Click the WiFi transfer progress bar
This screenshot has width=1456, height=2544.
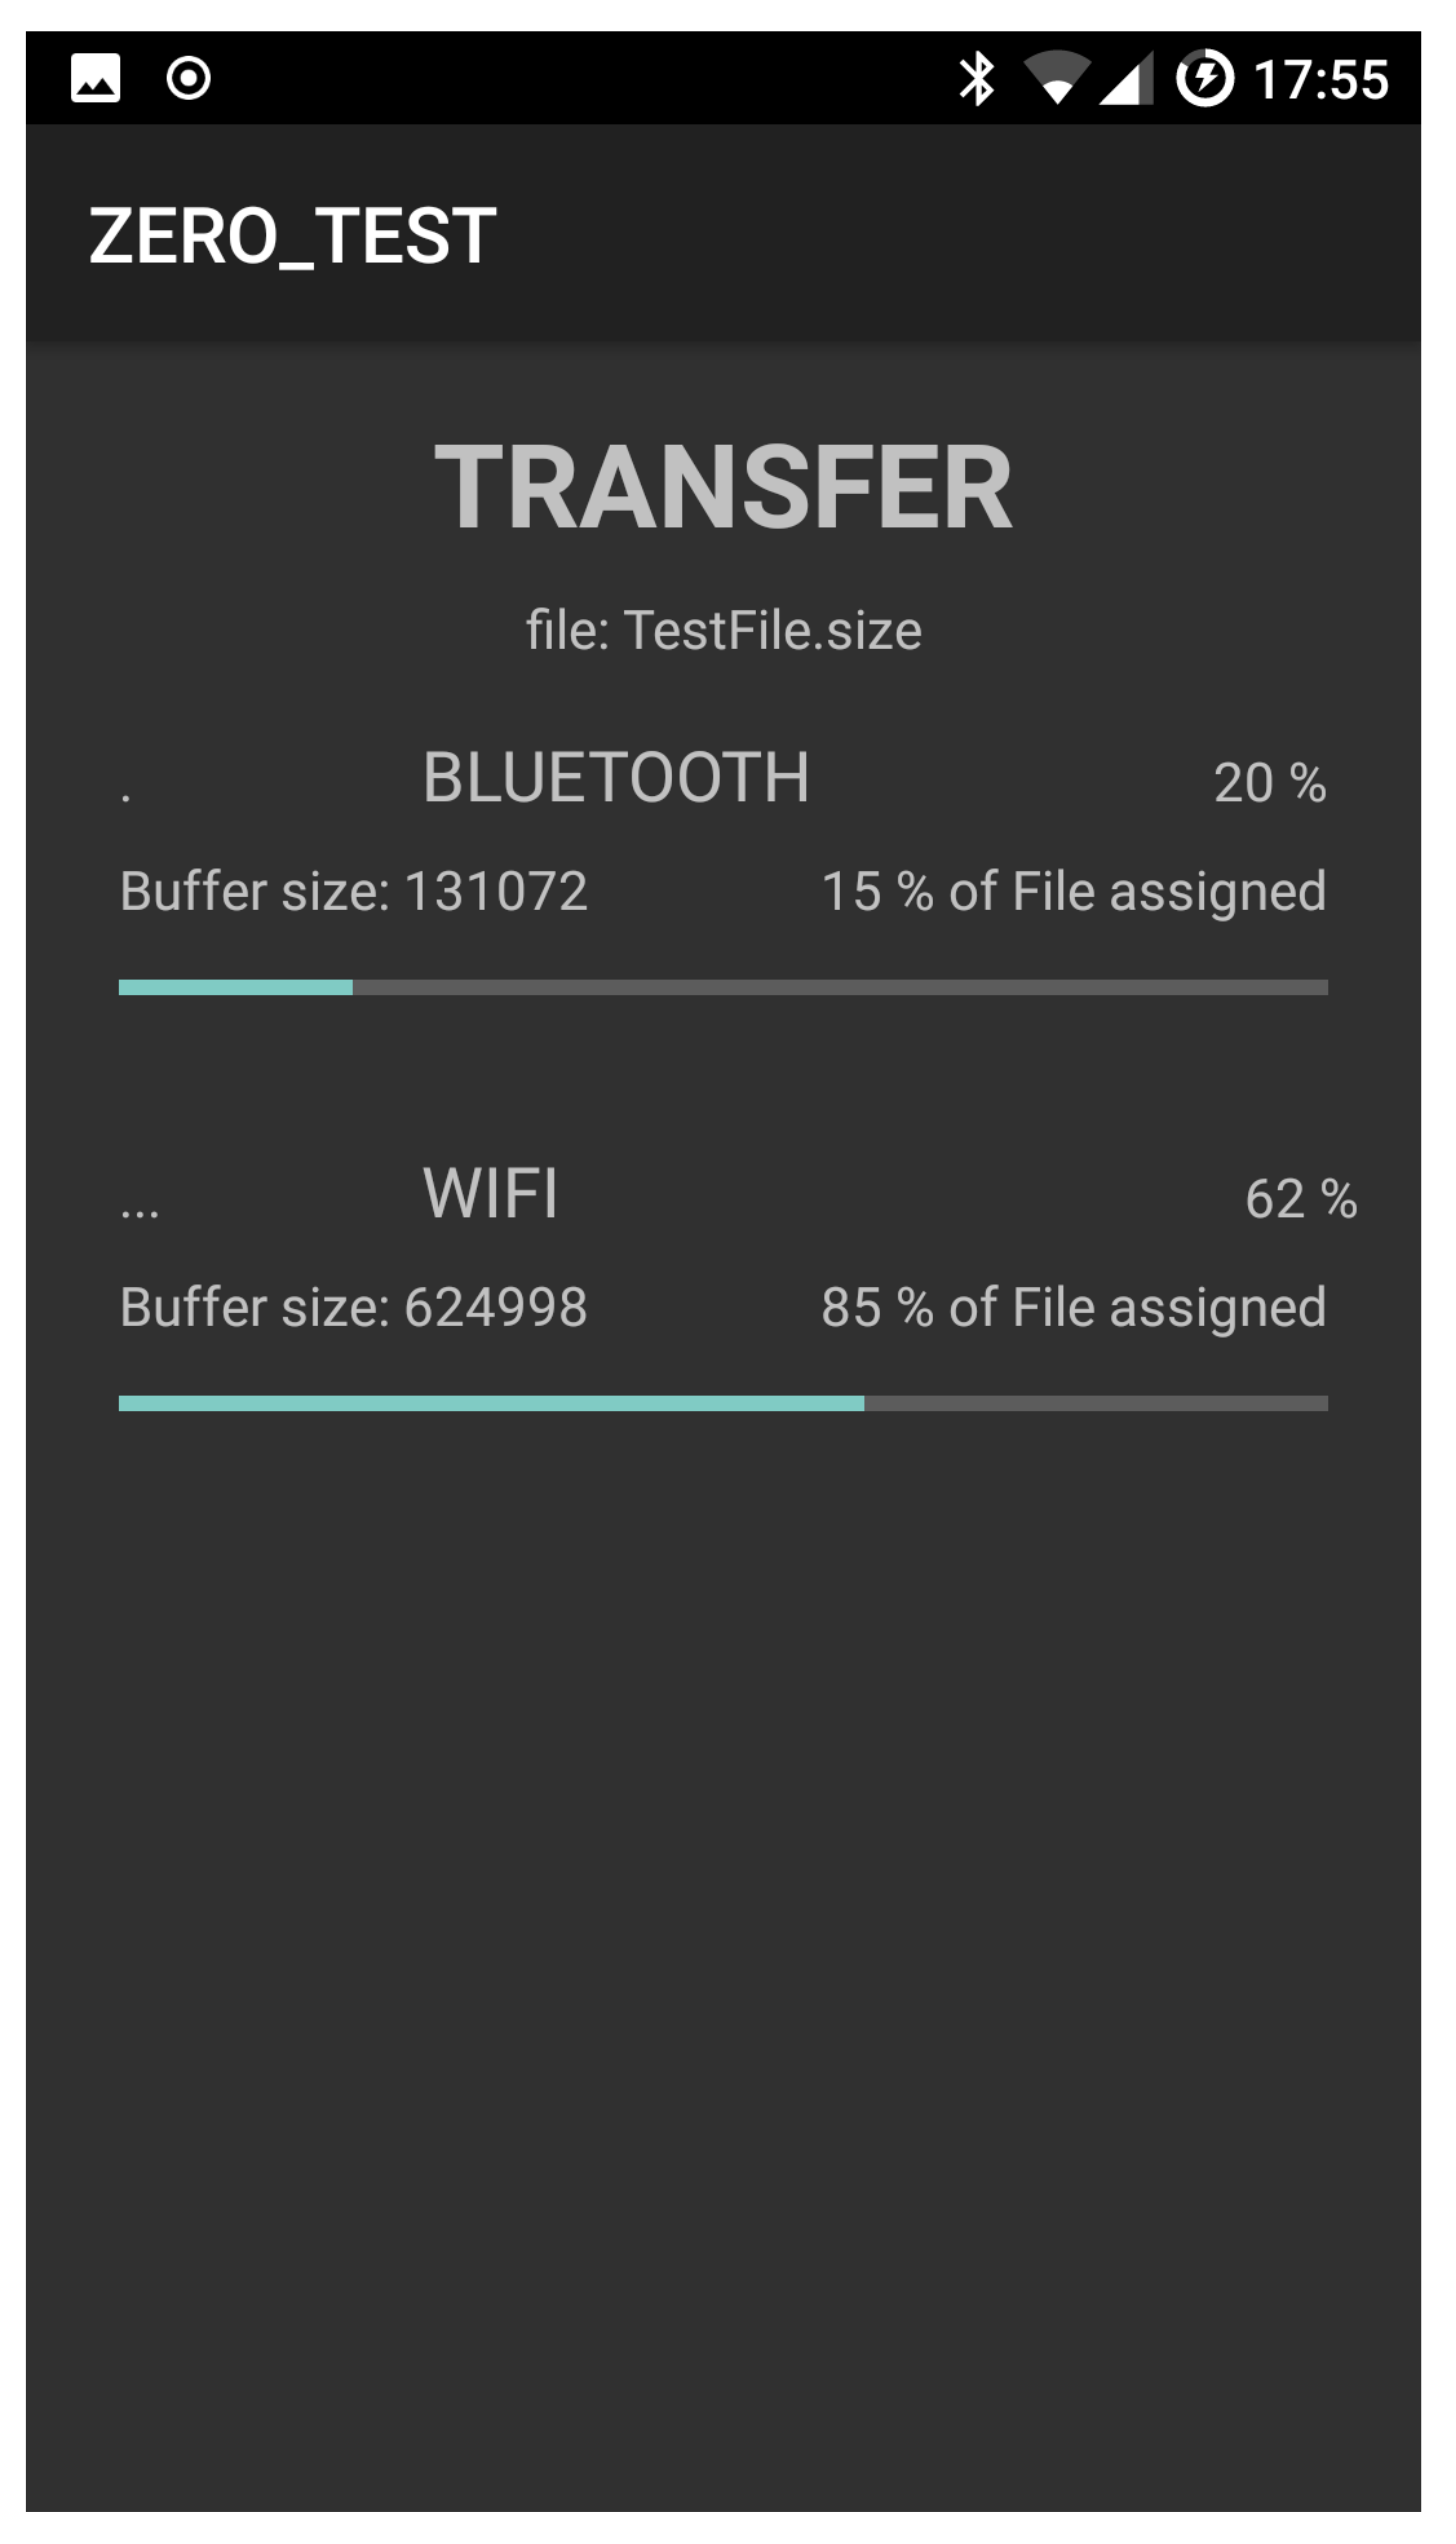click(x=723, y=1403)
